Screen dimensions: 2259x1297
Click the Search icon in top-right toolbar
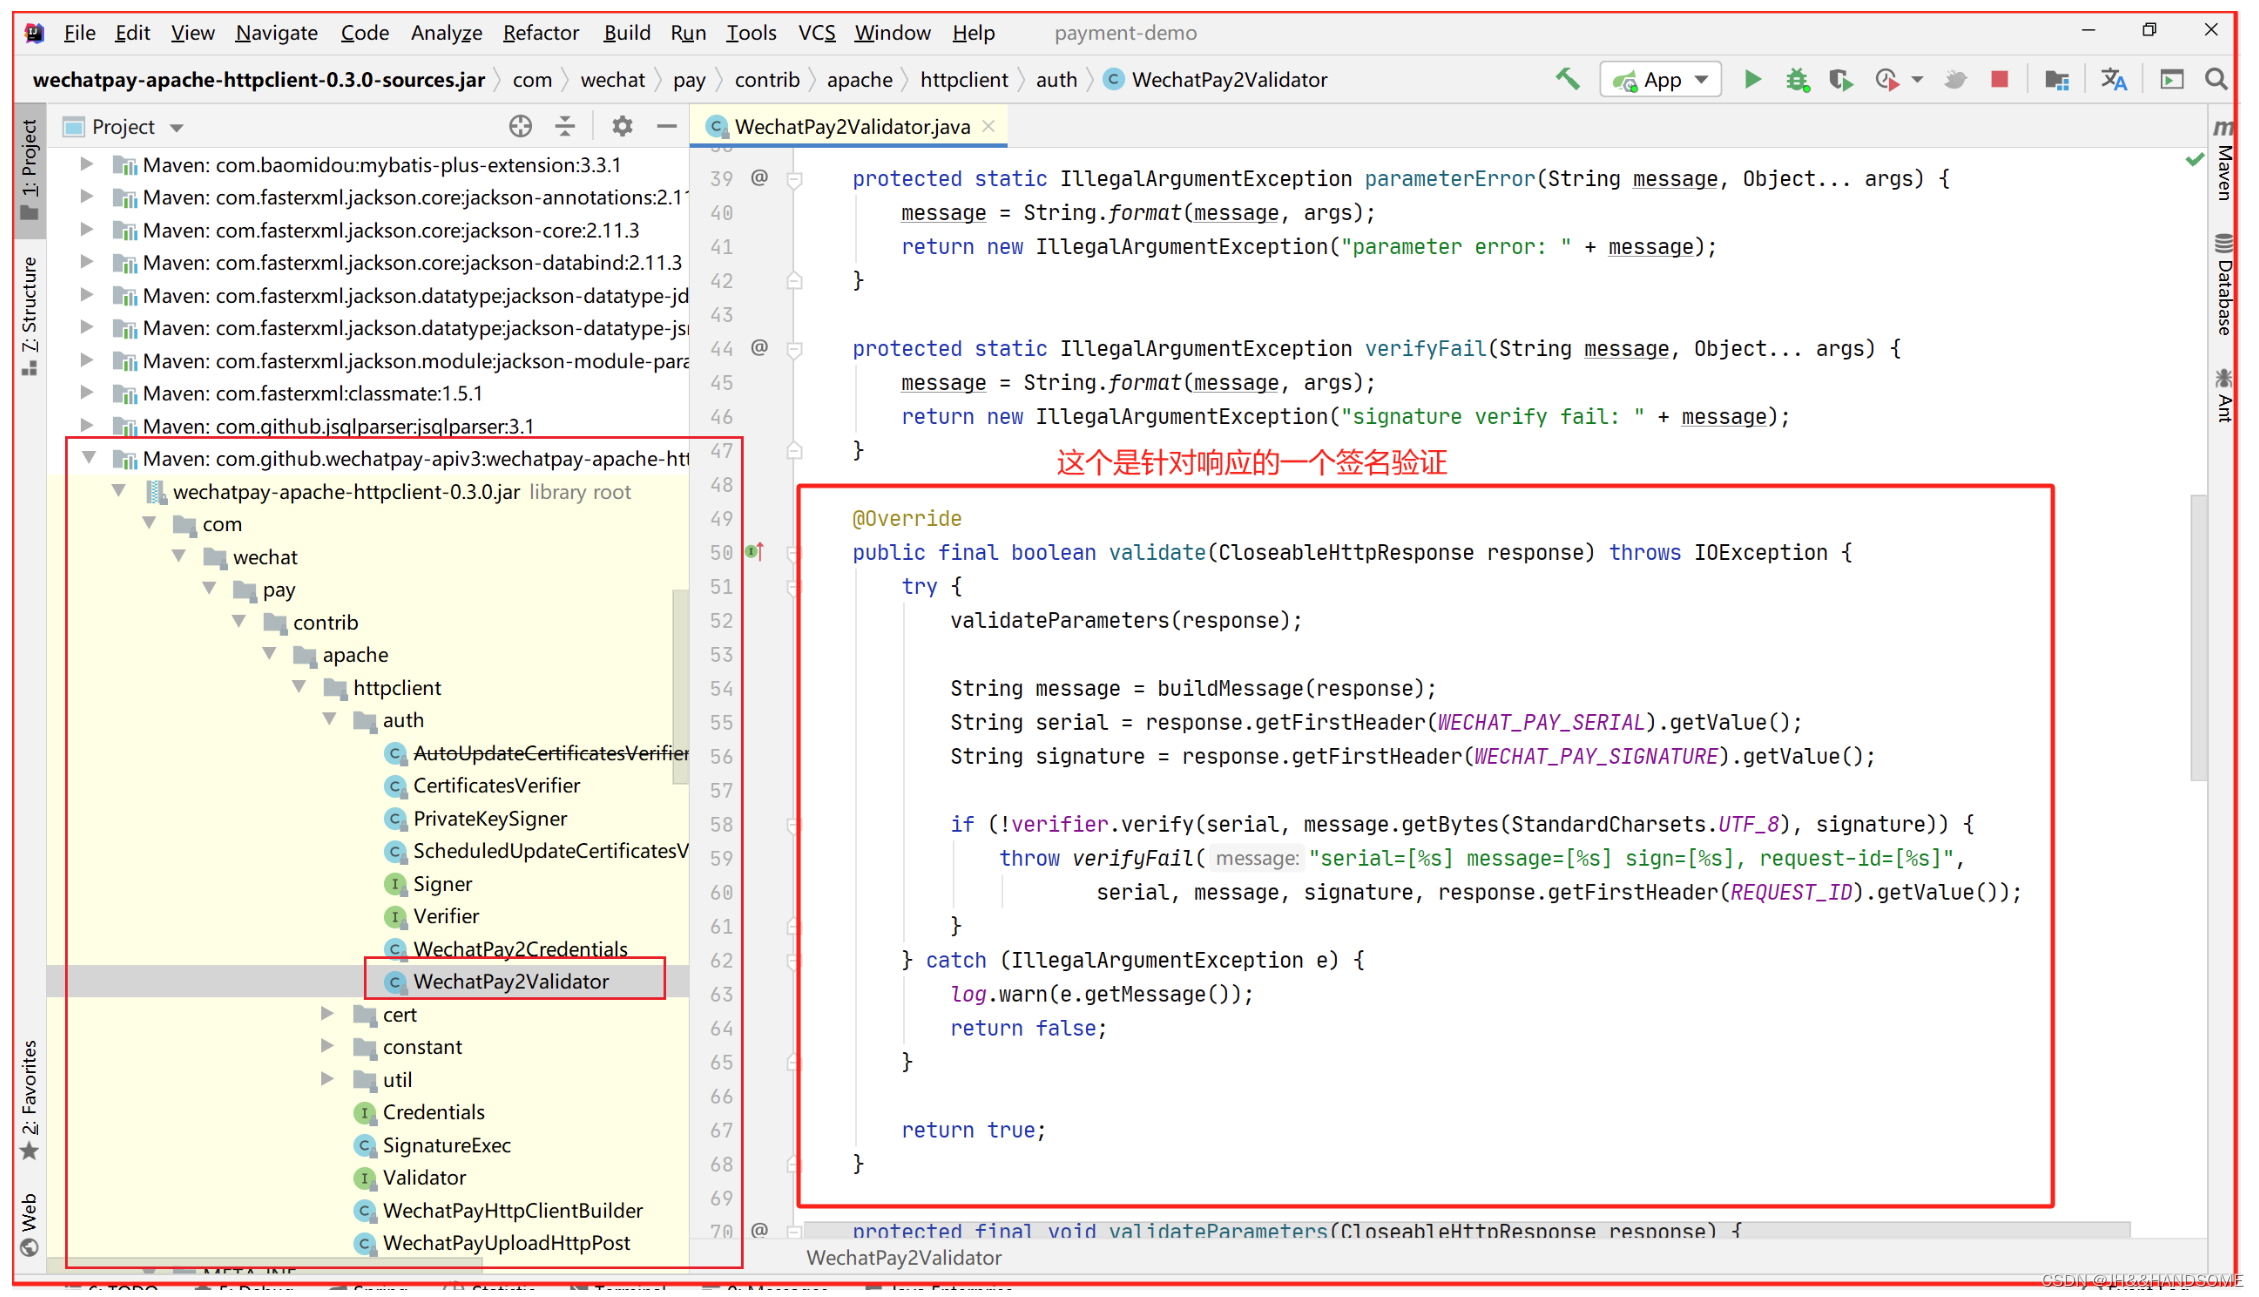(x=2219, y=79)
